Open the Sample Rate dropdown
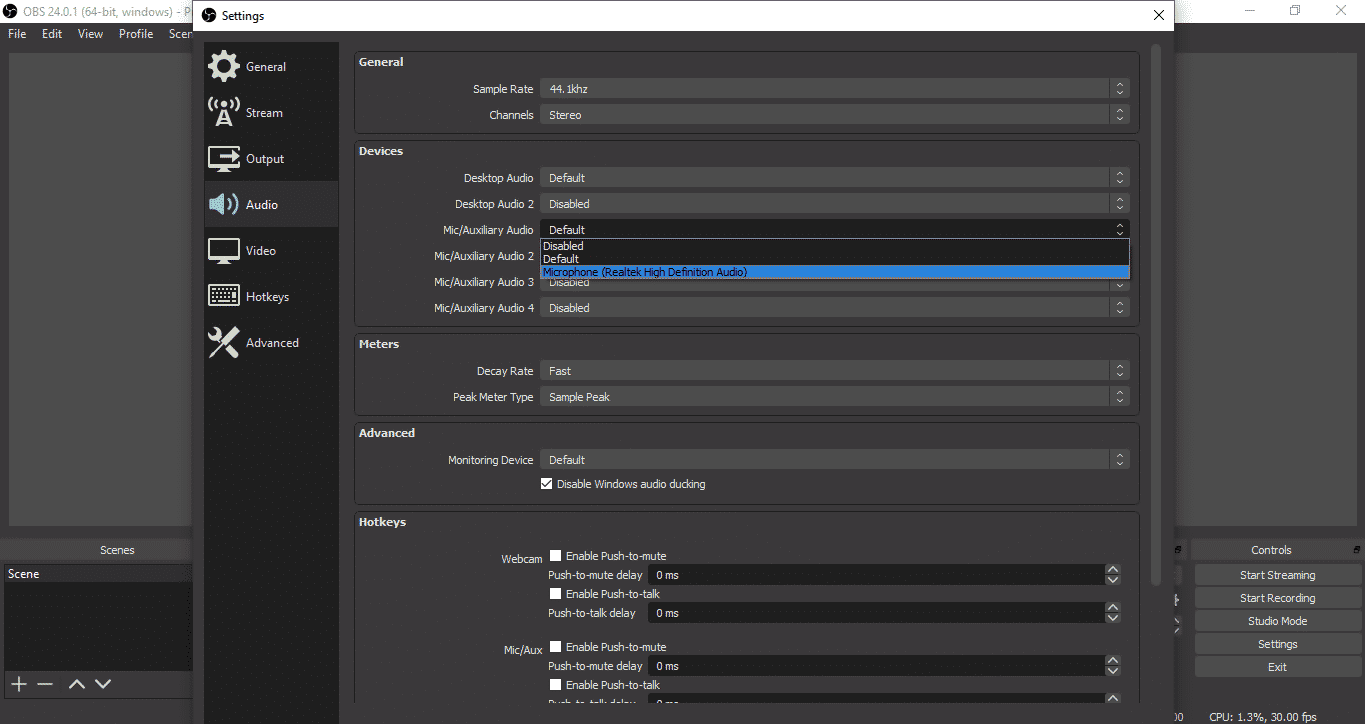This screenshot has height=724, width=1365. pyautogui.click(x=835, y=89)
